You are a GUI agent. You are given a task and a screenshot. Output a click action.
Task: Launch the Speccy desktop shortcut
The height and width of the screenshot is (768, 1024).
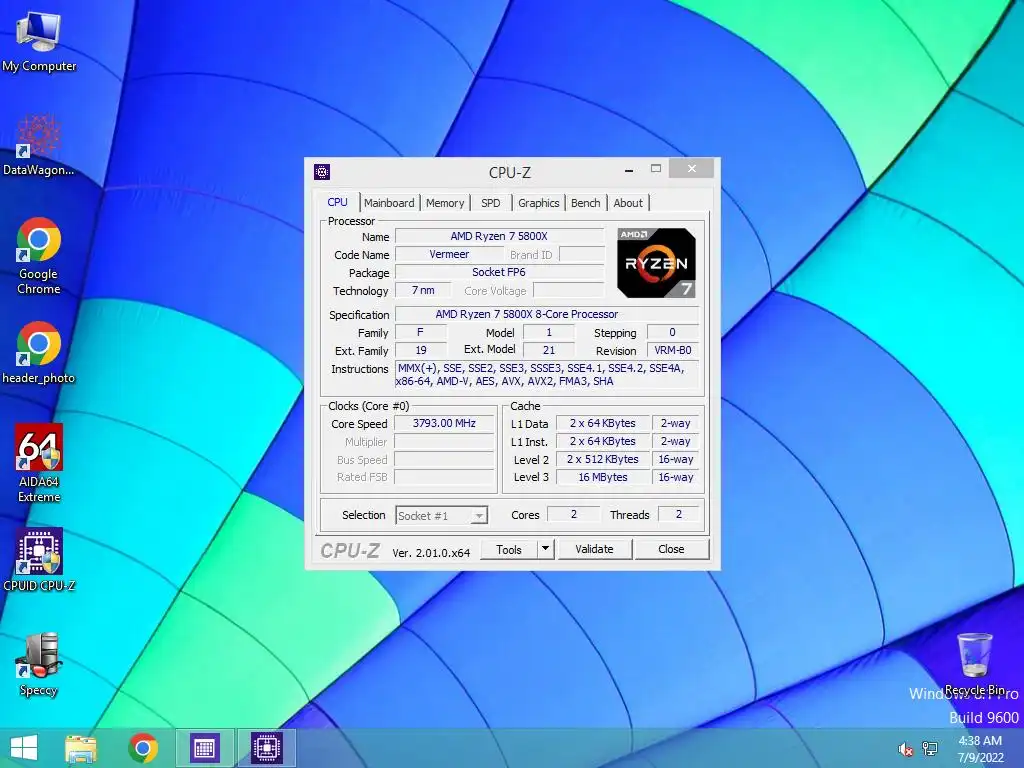coord(39,664)
